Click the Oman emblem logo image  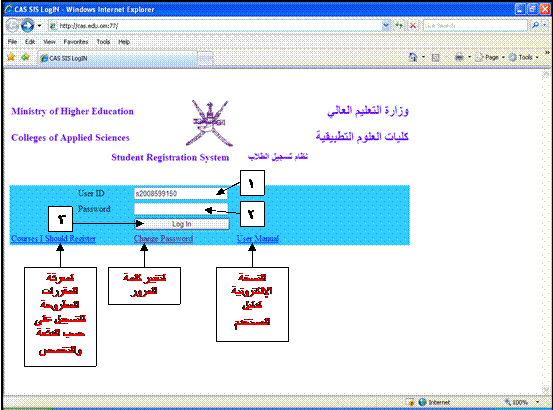(209, 123)
